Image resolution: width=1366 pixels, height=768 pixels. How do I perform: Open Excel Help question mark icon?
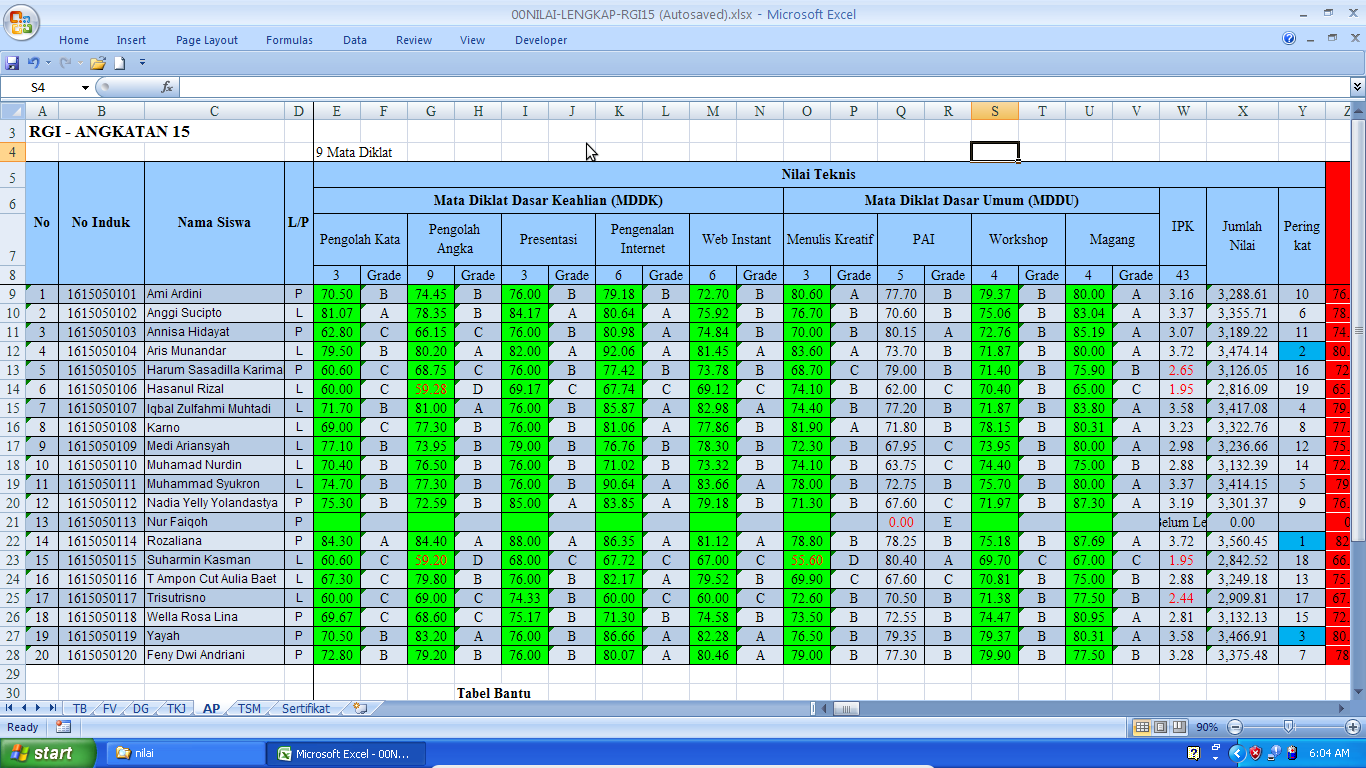click(1289, 39)
